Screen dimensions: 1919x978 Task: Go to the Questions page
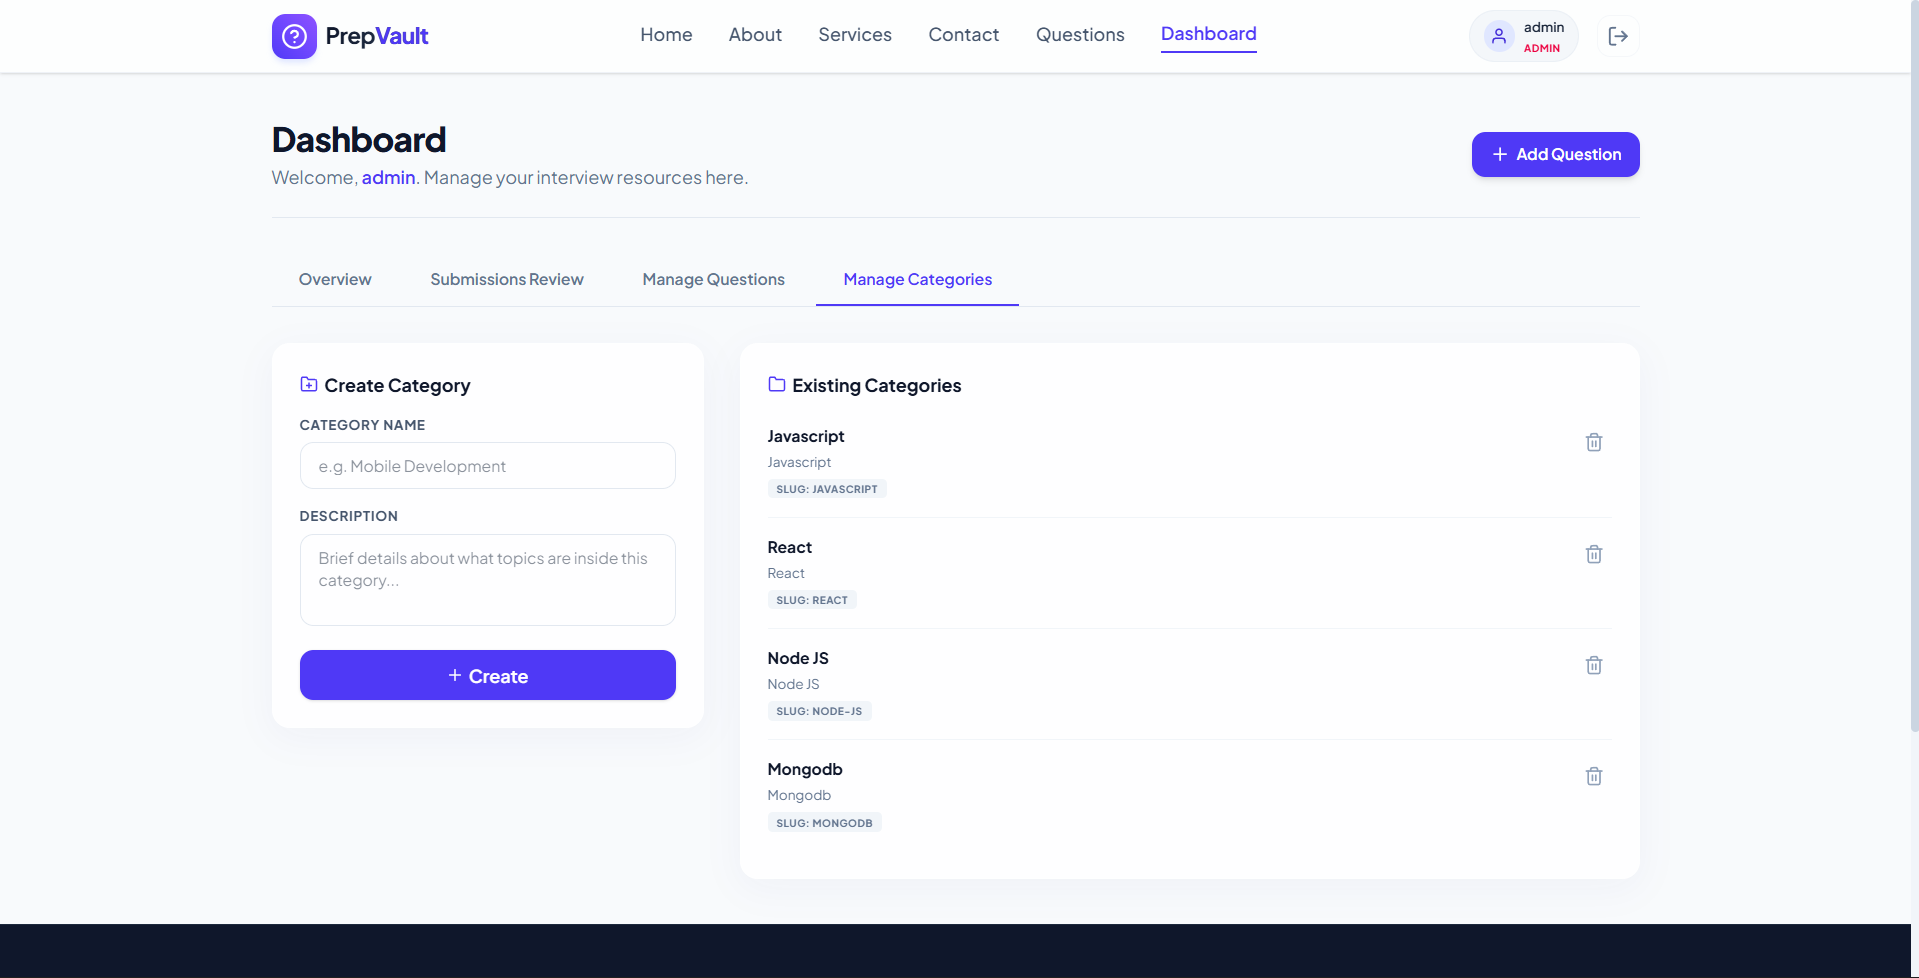[x=1080, y=35]
